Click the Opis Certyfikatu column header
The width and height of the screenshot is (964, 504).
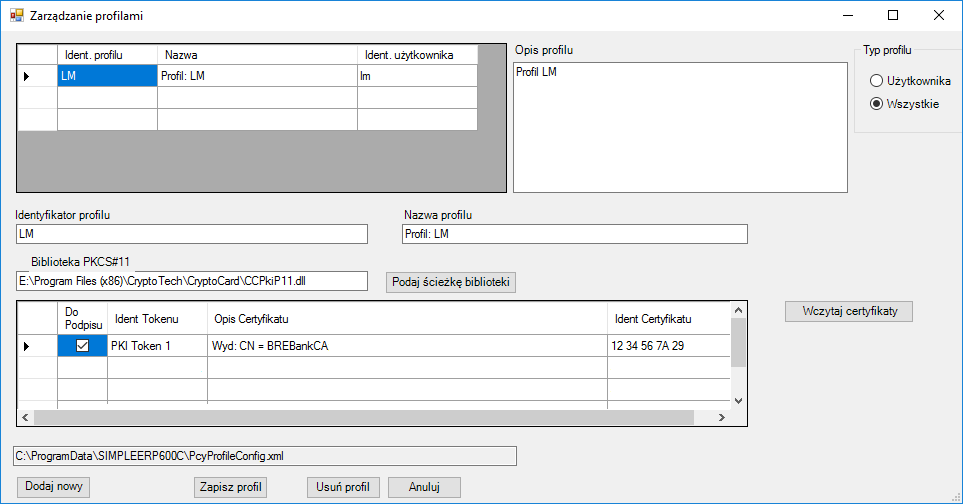click(x=408, y=318)
